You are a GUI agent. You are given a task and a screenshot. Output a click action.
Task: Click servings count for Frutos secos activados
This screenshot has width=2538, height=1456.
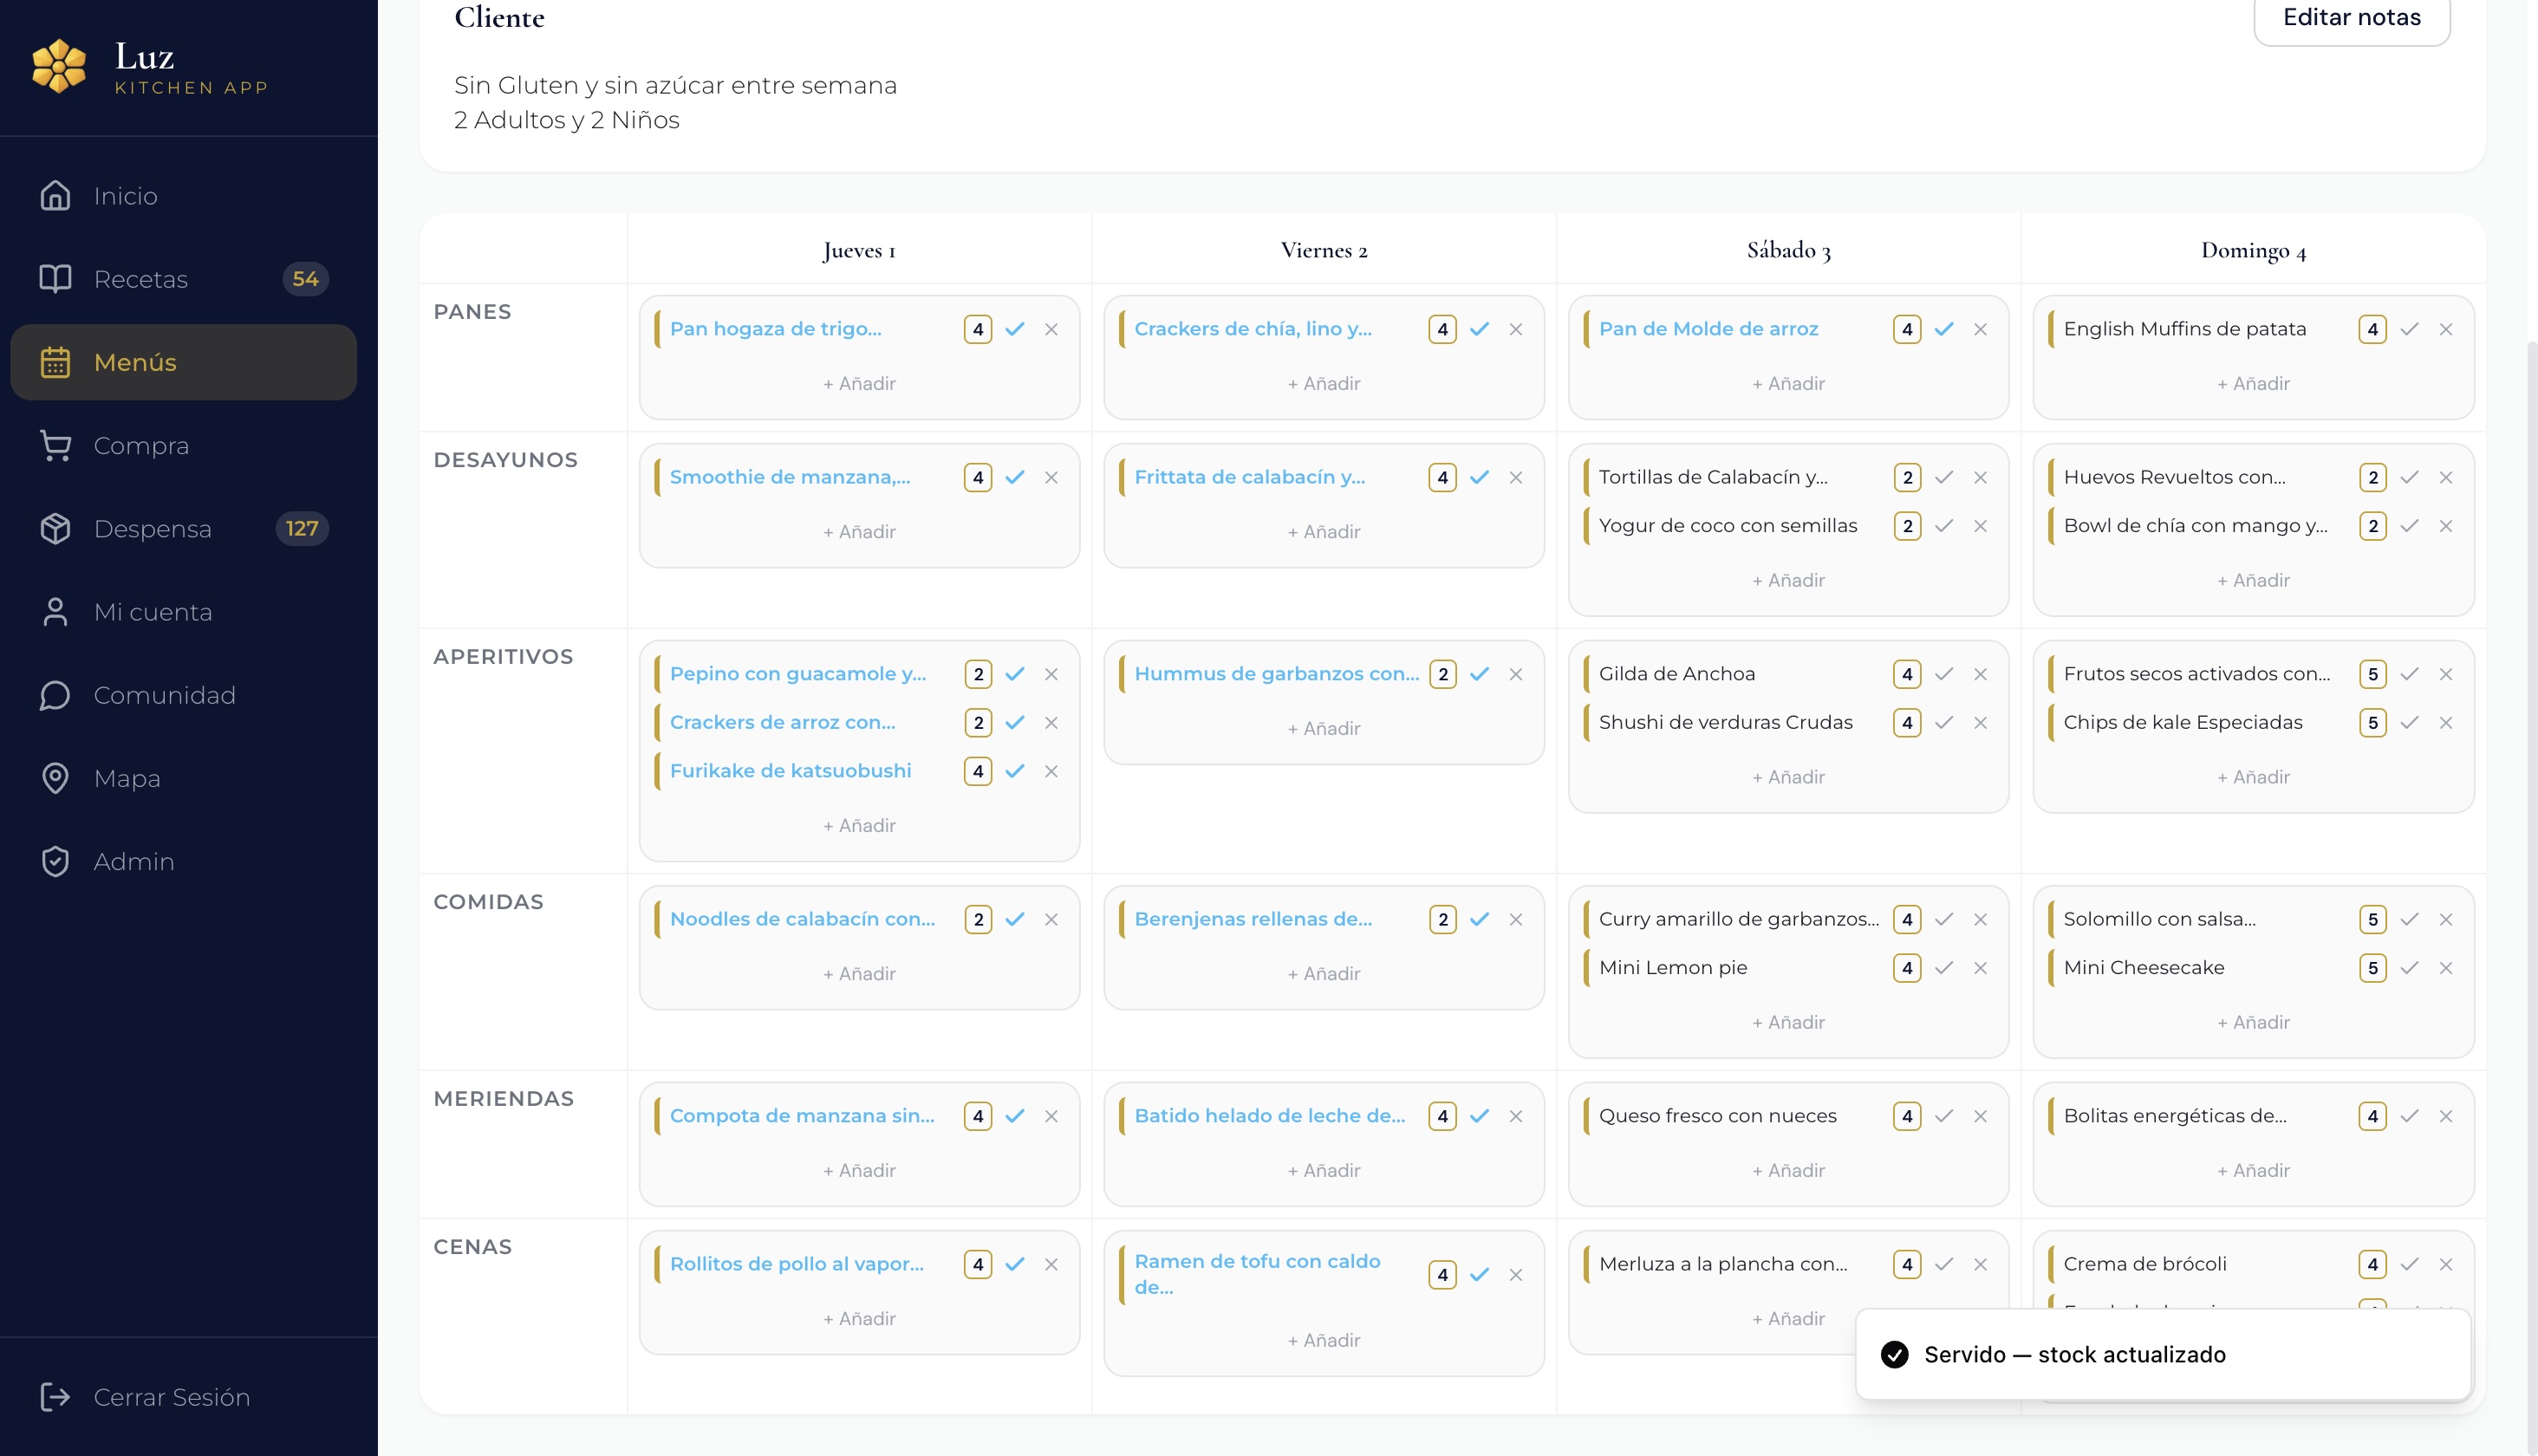point(2373,674)
